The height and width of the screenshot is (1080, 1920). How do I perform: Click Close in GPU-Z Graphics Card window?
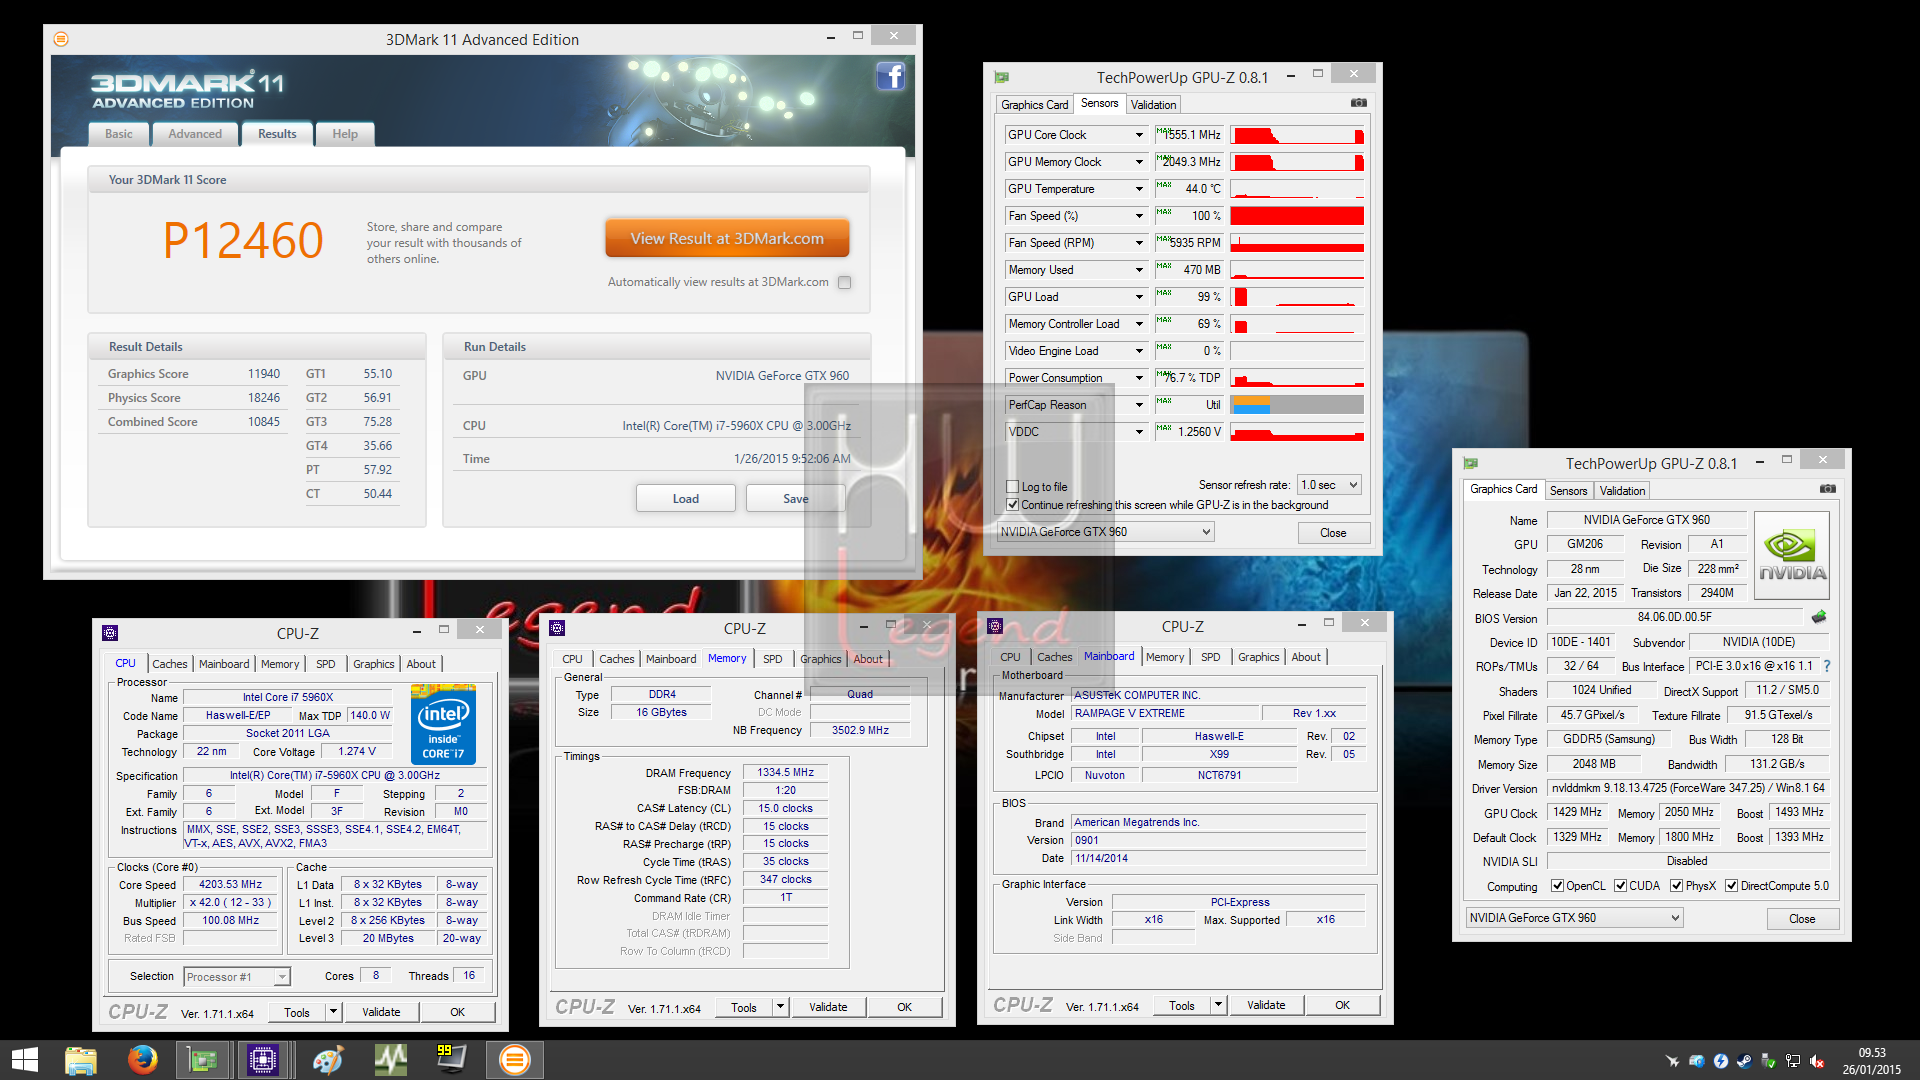[x=1802, y=919]
